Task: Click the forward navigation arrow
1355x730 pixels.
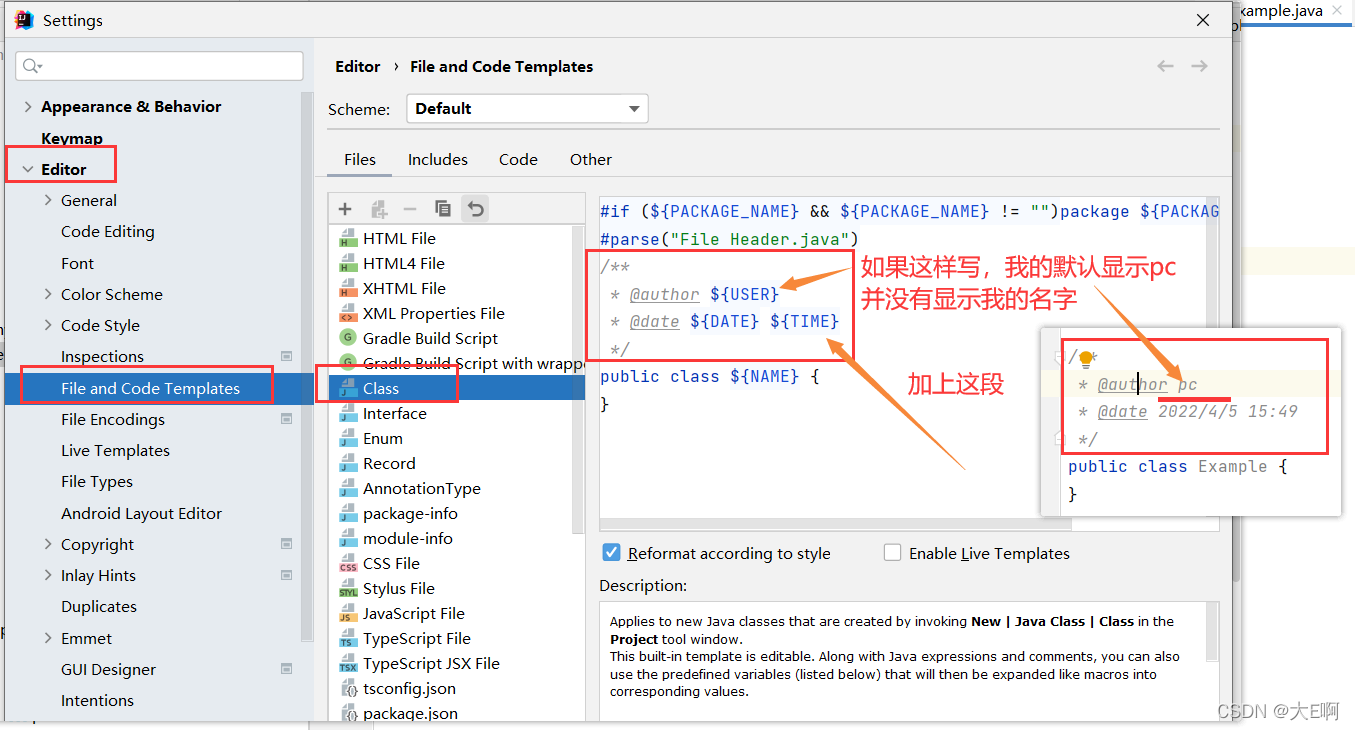Action: [1199, 66]
